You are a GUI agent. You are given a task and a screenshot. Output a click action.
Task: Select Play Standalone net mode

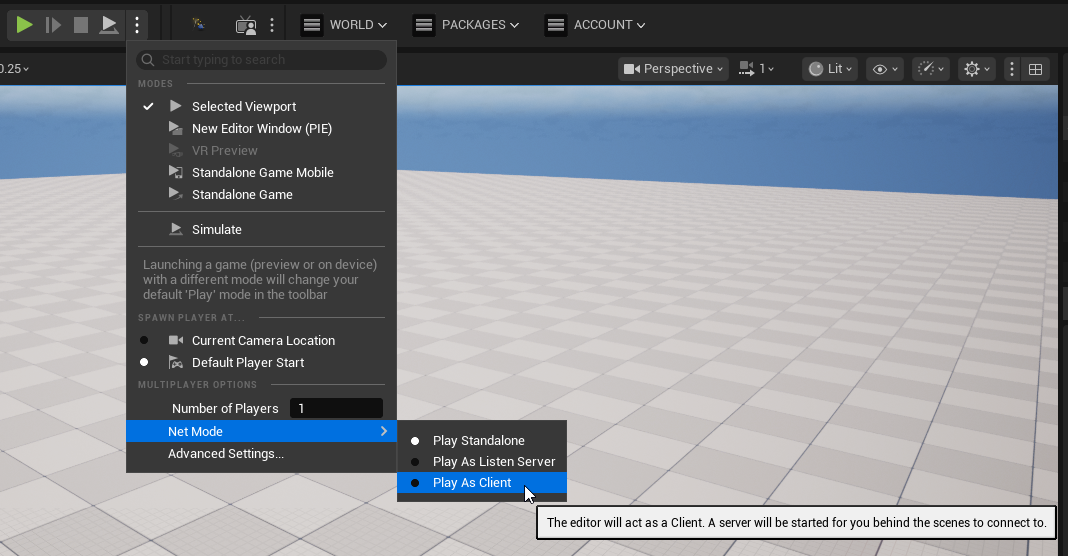[482, 441]
